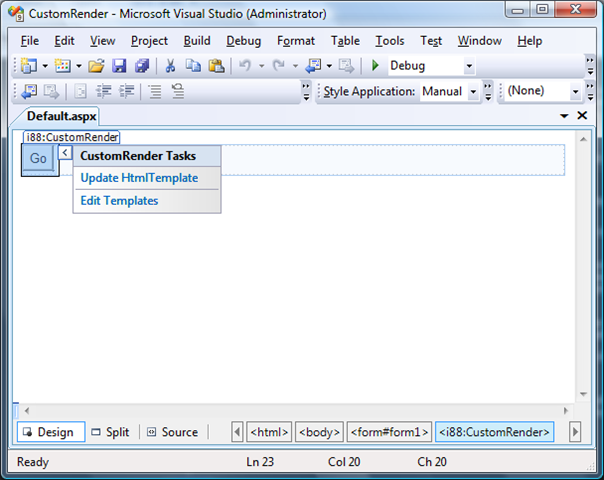Collapse the CustomRender smart tag arrow
Image resolution: width=604 pixels, height=480 pixels.
(65, 153)
